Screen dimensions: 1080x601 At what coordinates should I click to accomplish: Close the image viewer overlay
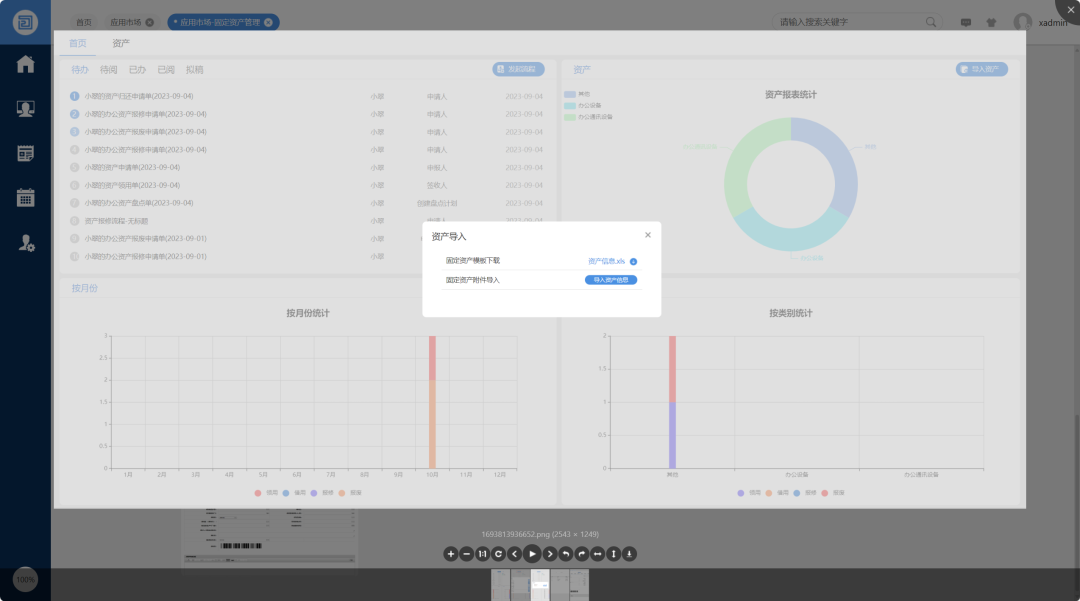(x=1070, y=10)
